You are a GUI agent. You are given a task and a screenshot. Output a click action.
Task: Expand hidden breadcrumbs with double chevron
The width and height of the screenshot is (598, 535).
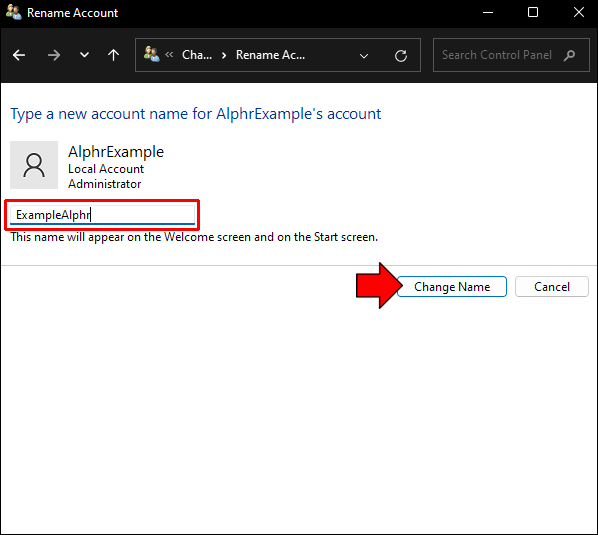coord(169,55)
